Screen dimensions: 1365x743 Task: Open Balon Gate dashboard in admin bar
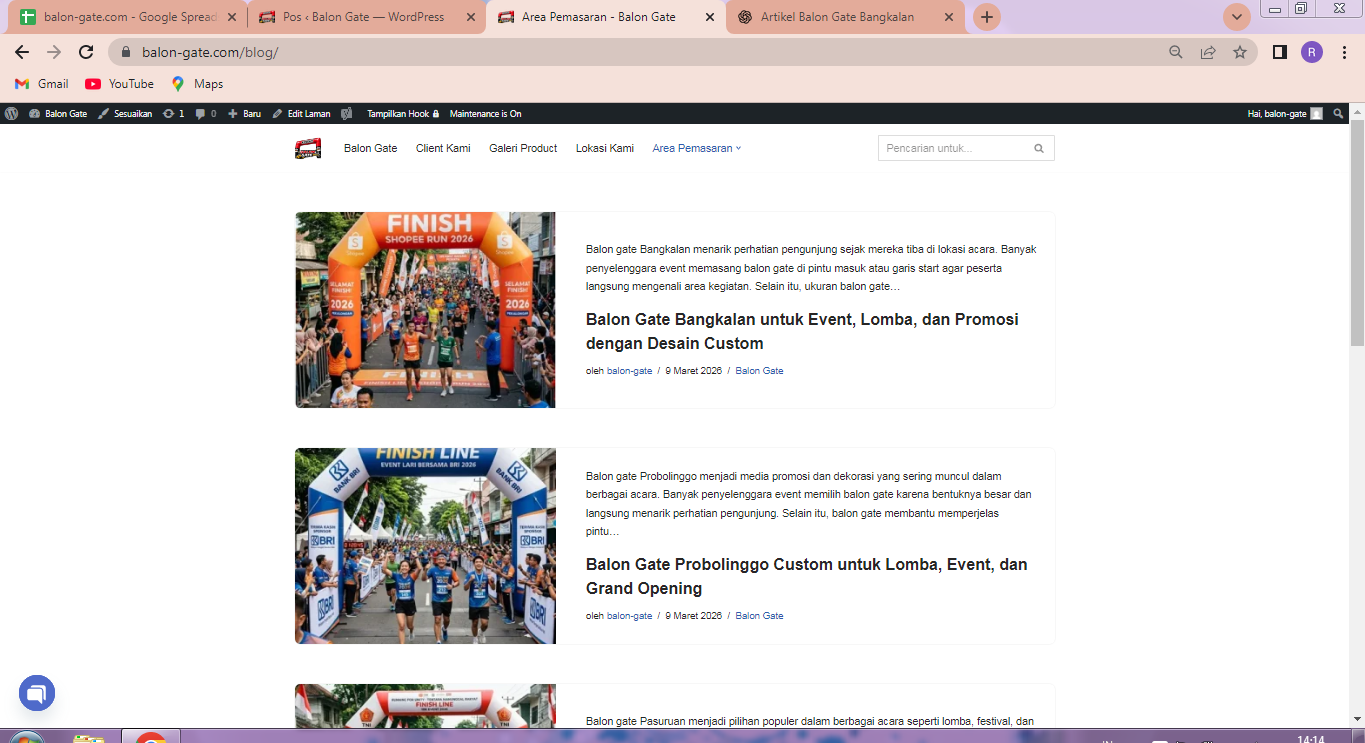click(58, 114)
